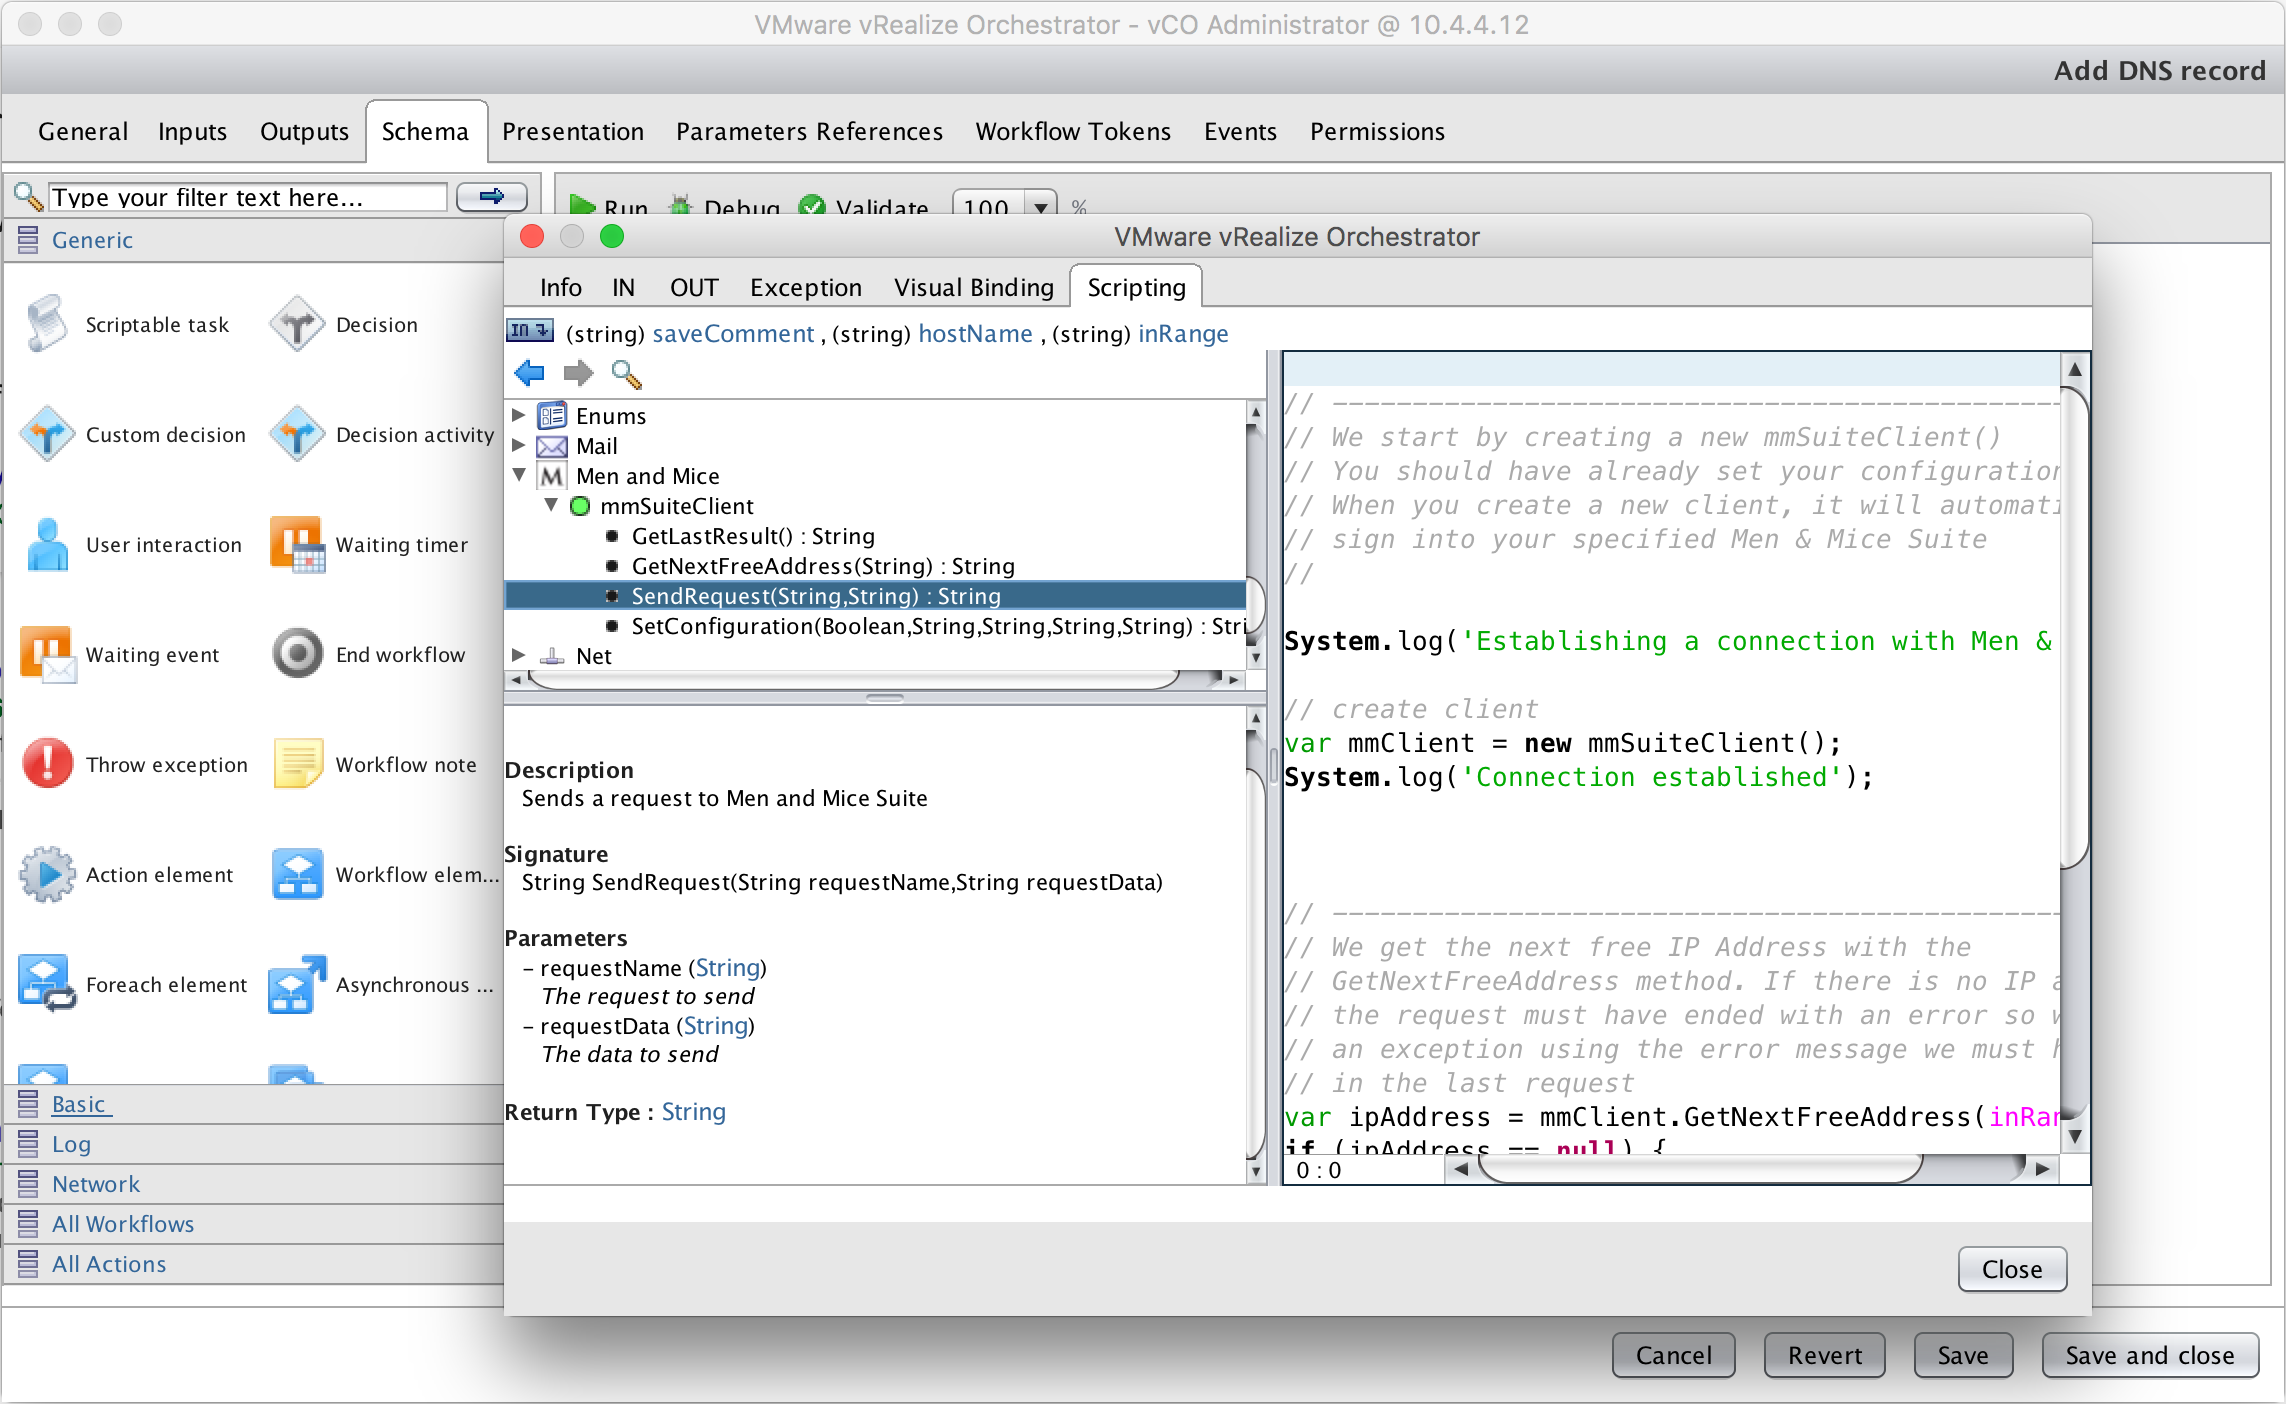Click the Close button in dialog
The width and height of the screenshot is (2286, 1404).
click(x=2012, y=1269)
